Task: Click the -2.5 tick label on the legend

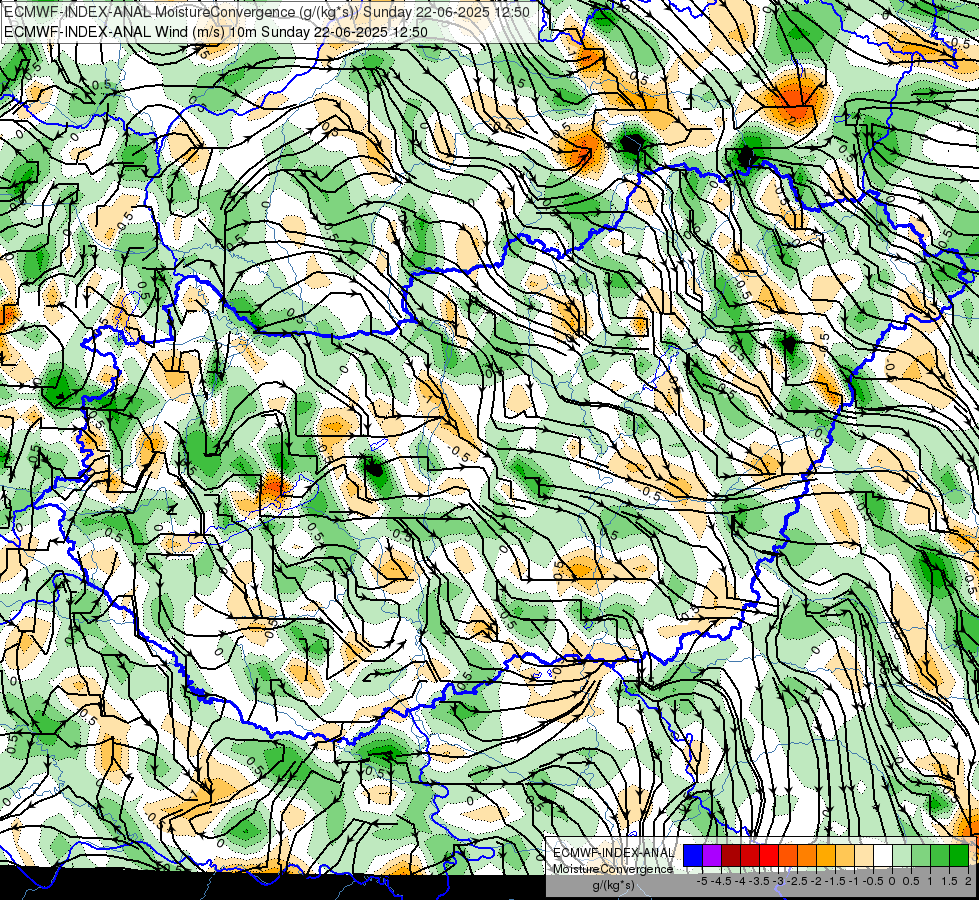Action: [797, 881]
